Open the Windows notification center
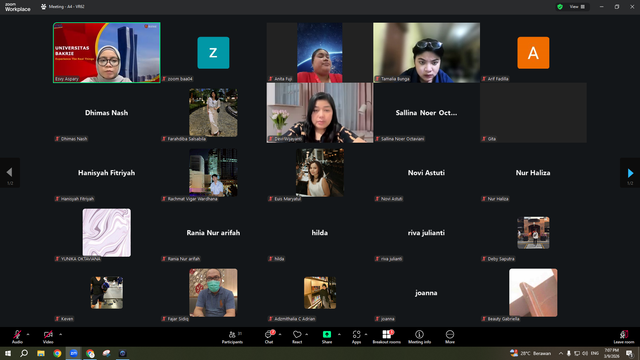Image resolution: width=640 pixels, height=360 pixels. coord(630,353)
